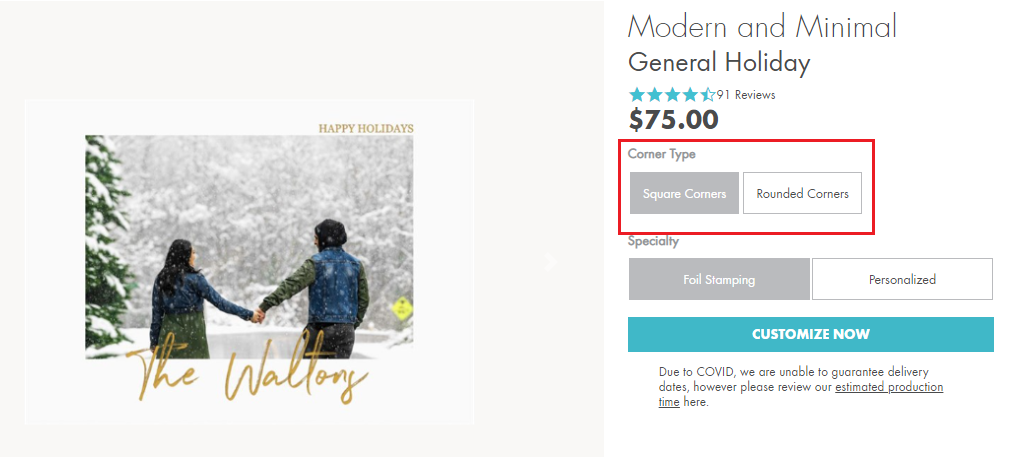Viewport: 1009px width, 457px height.
Task: Open the 91 Reviews link
Action: [746, 95]
